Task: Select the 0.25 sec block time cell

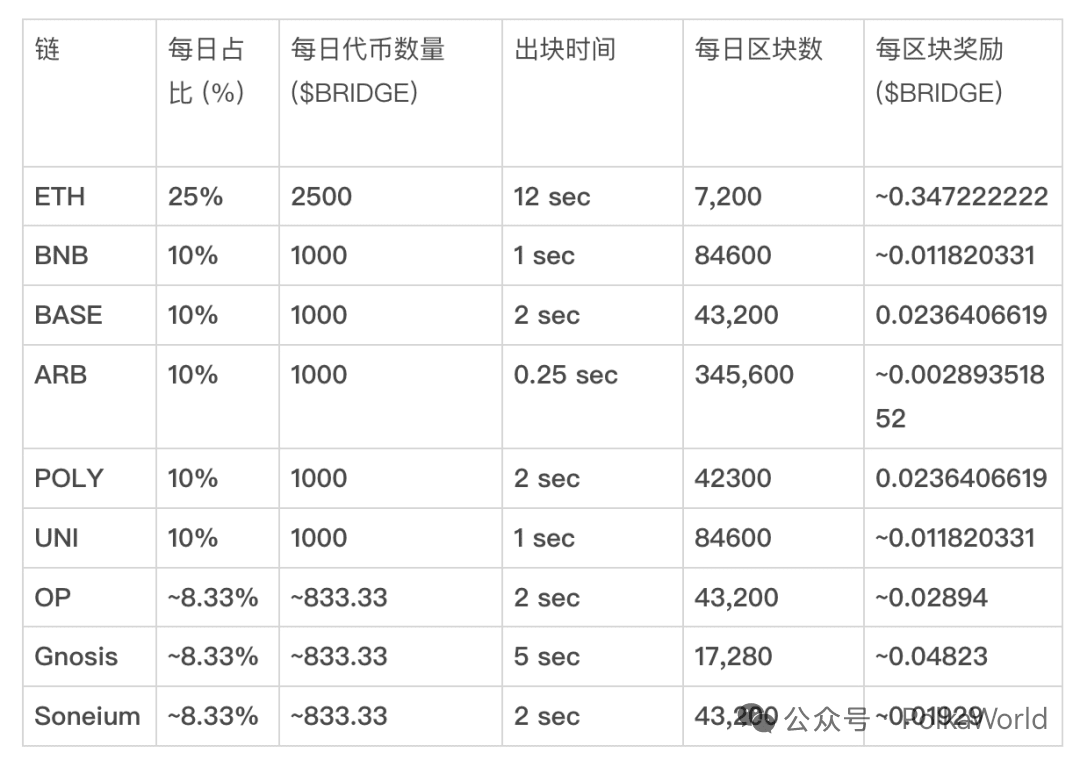Action: (566, 375)
